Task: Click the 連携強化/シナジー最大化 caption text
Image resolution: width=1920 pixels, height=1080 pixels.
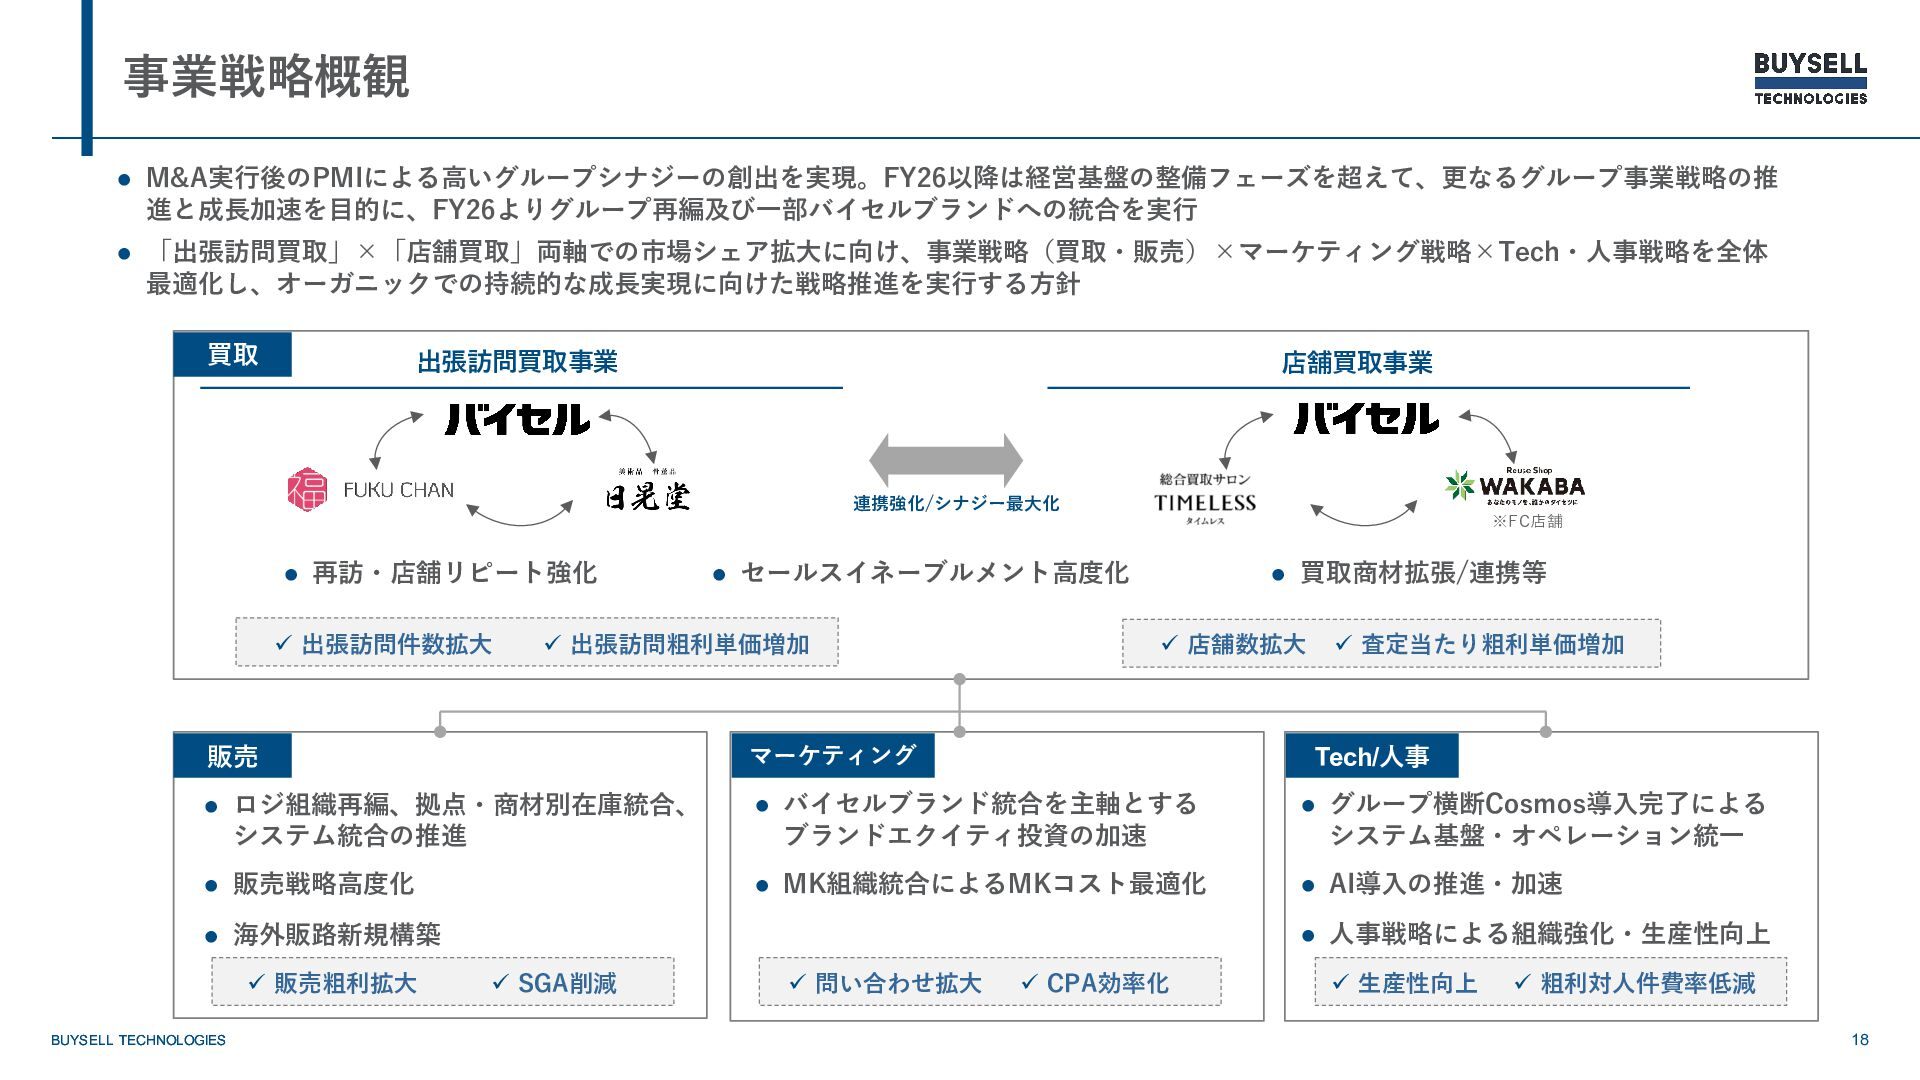Action: point(955,503)
